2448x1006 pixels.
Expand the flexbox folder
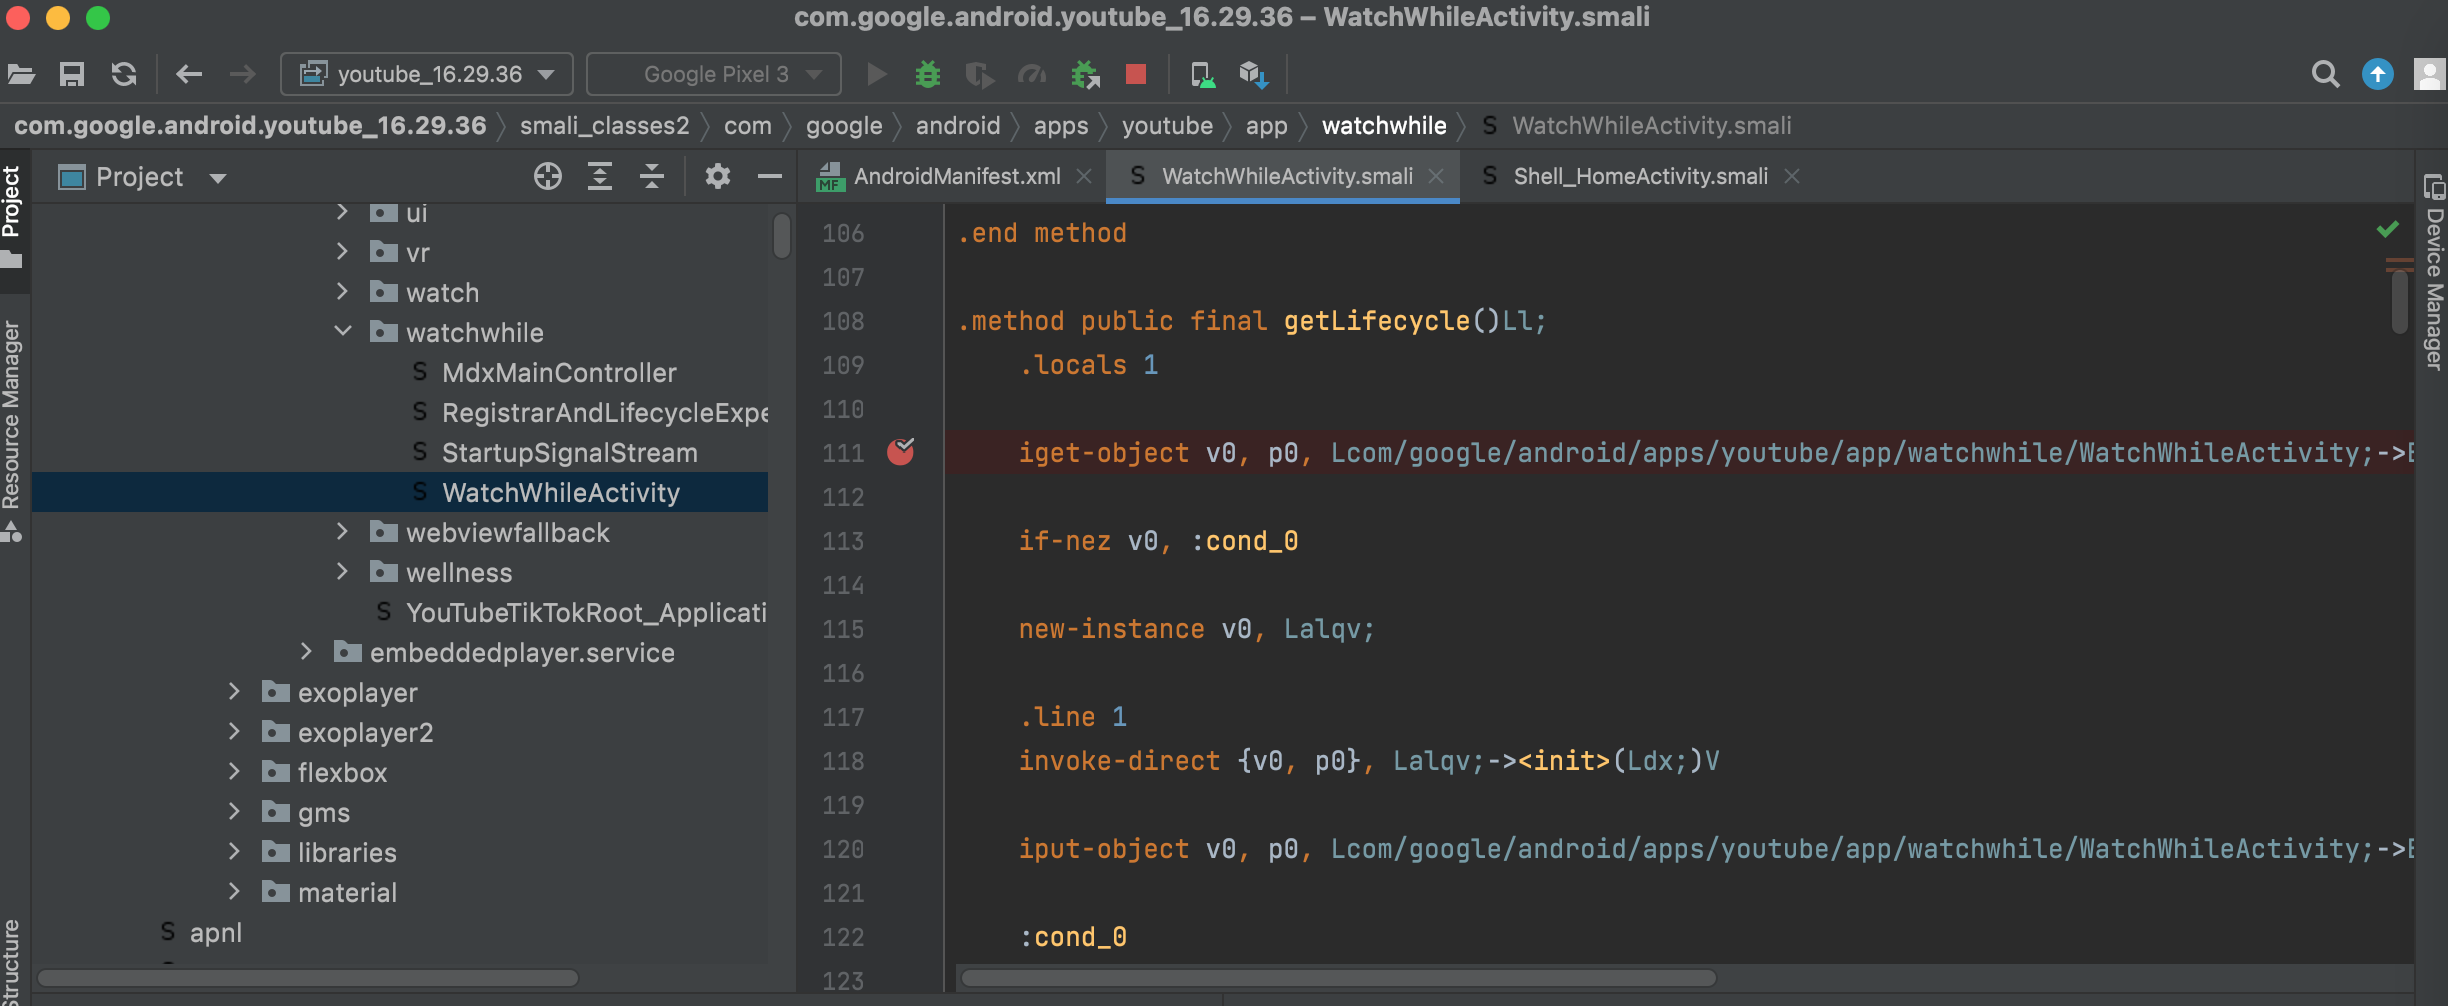(234, 771)
